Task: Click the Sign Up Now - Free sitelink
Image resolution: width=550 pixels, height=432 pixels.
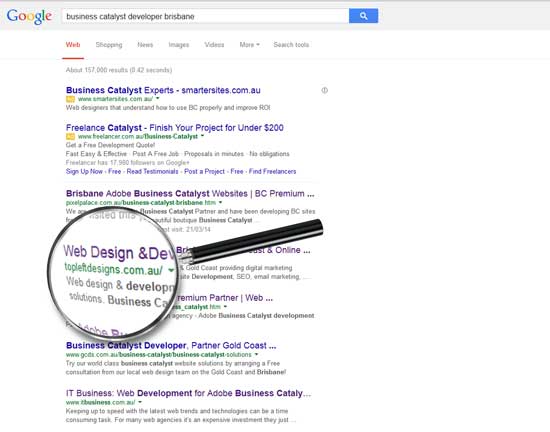Action: pos(93,171)
